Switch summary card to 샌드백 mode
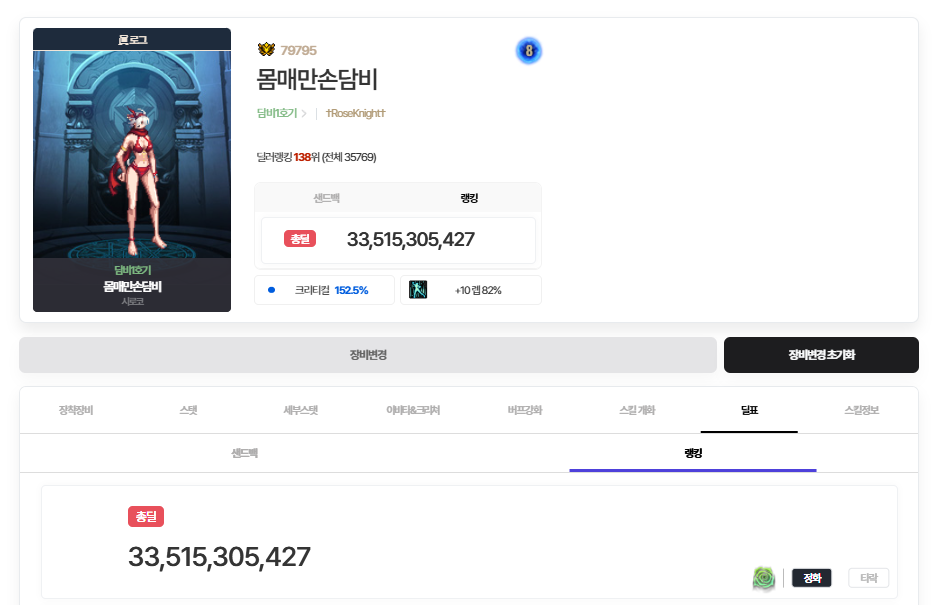949x605 pixels. 326,198
